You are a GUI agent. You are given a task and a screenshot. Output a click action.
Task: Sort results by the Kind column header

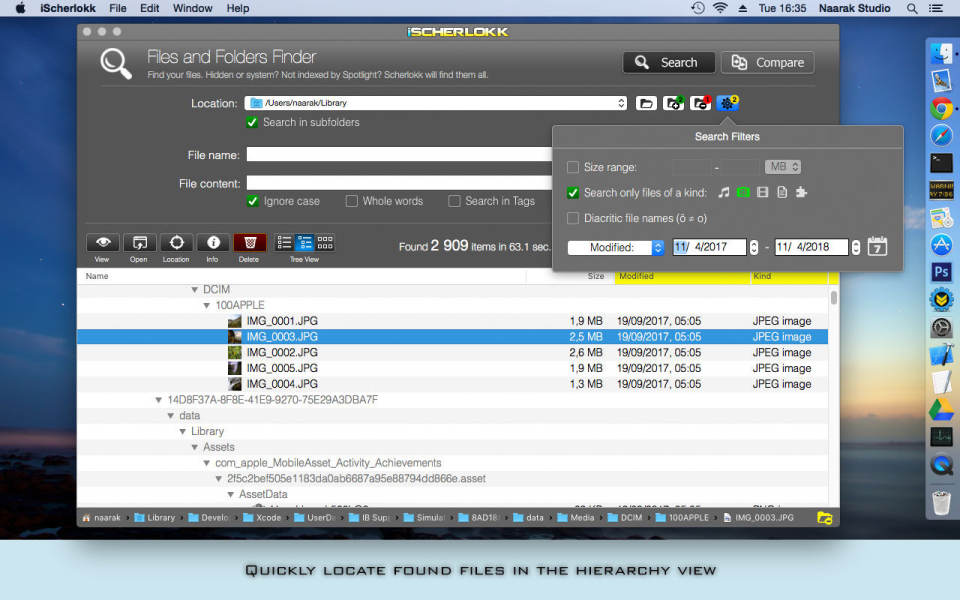tap(790, 276)
